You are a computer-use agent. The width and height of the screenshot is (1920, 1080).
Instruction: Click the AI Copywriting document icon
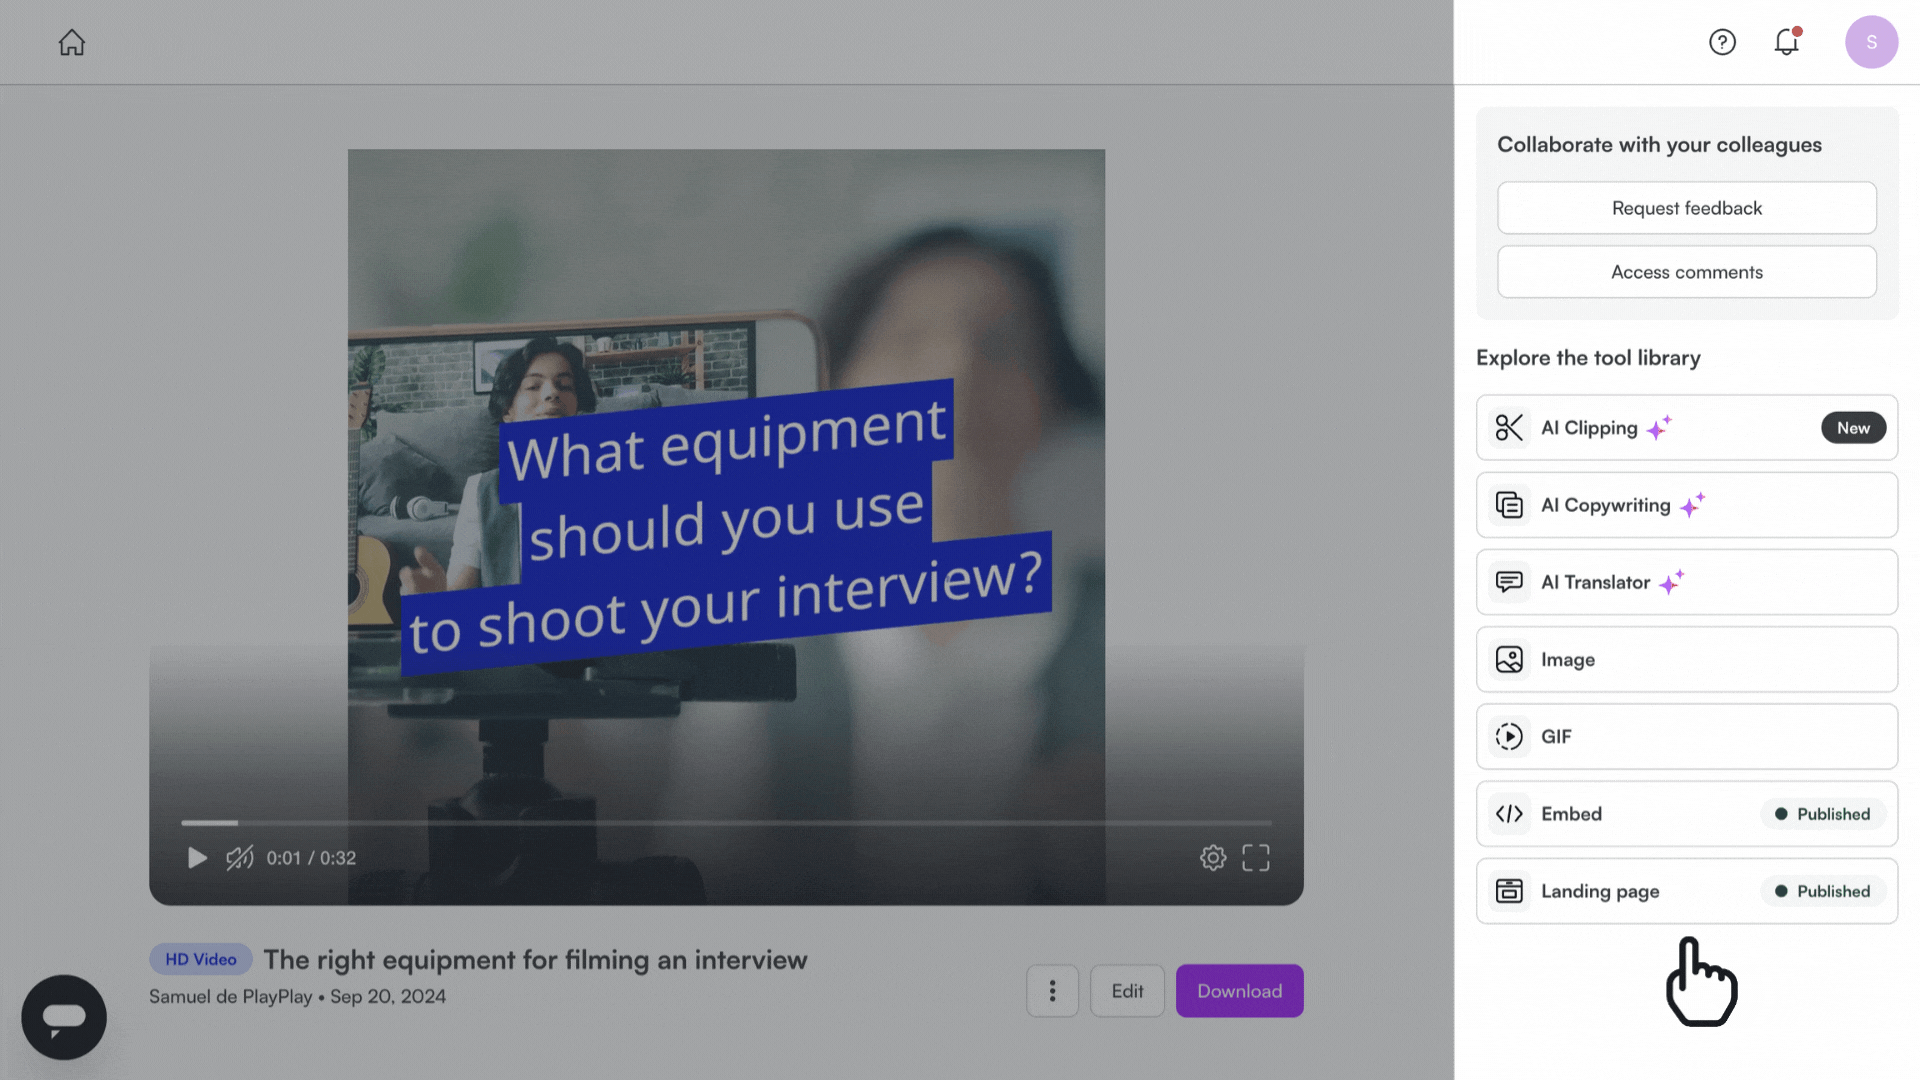(x=1509, y=505)
